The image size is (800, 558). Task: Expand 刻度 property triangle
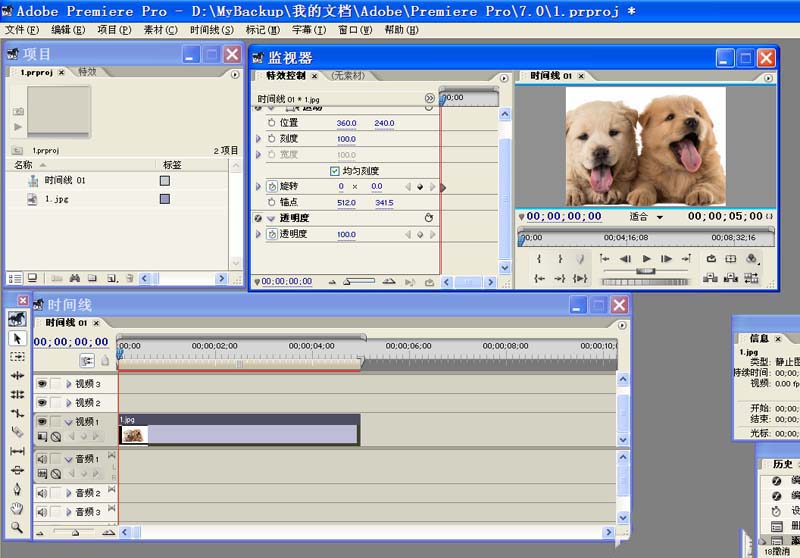258,139
